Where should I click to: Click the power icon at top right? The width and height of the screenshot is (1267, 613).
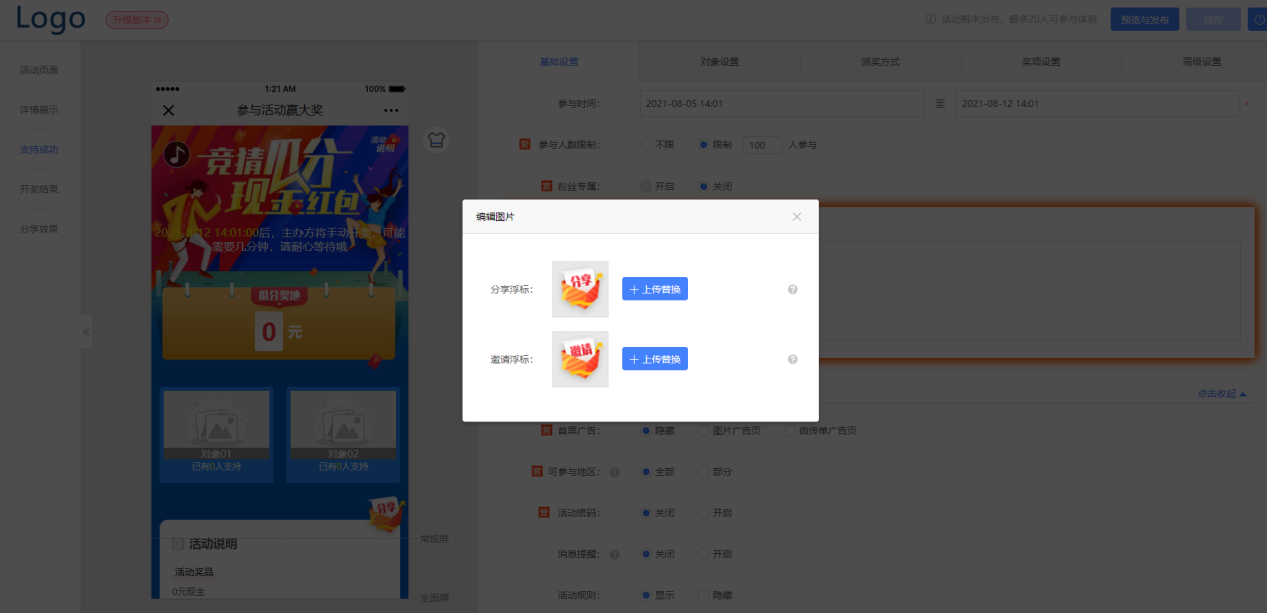point(1257,18)
